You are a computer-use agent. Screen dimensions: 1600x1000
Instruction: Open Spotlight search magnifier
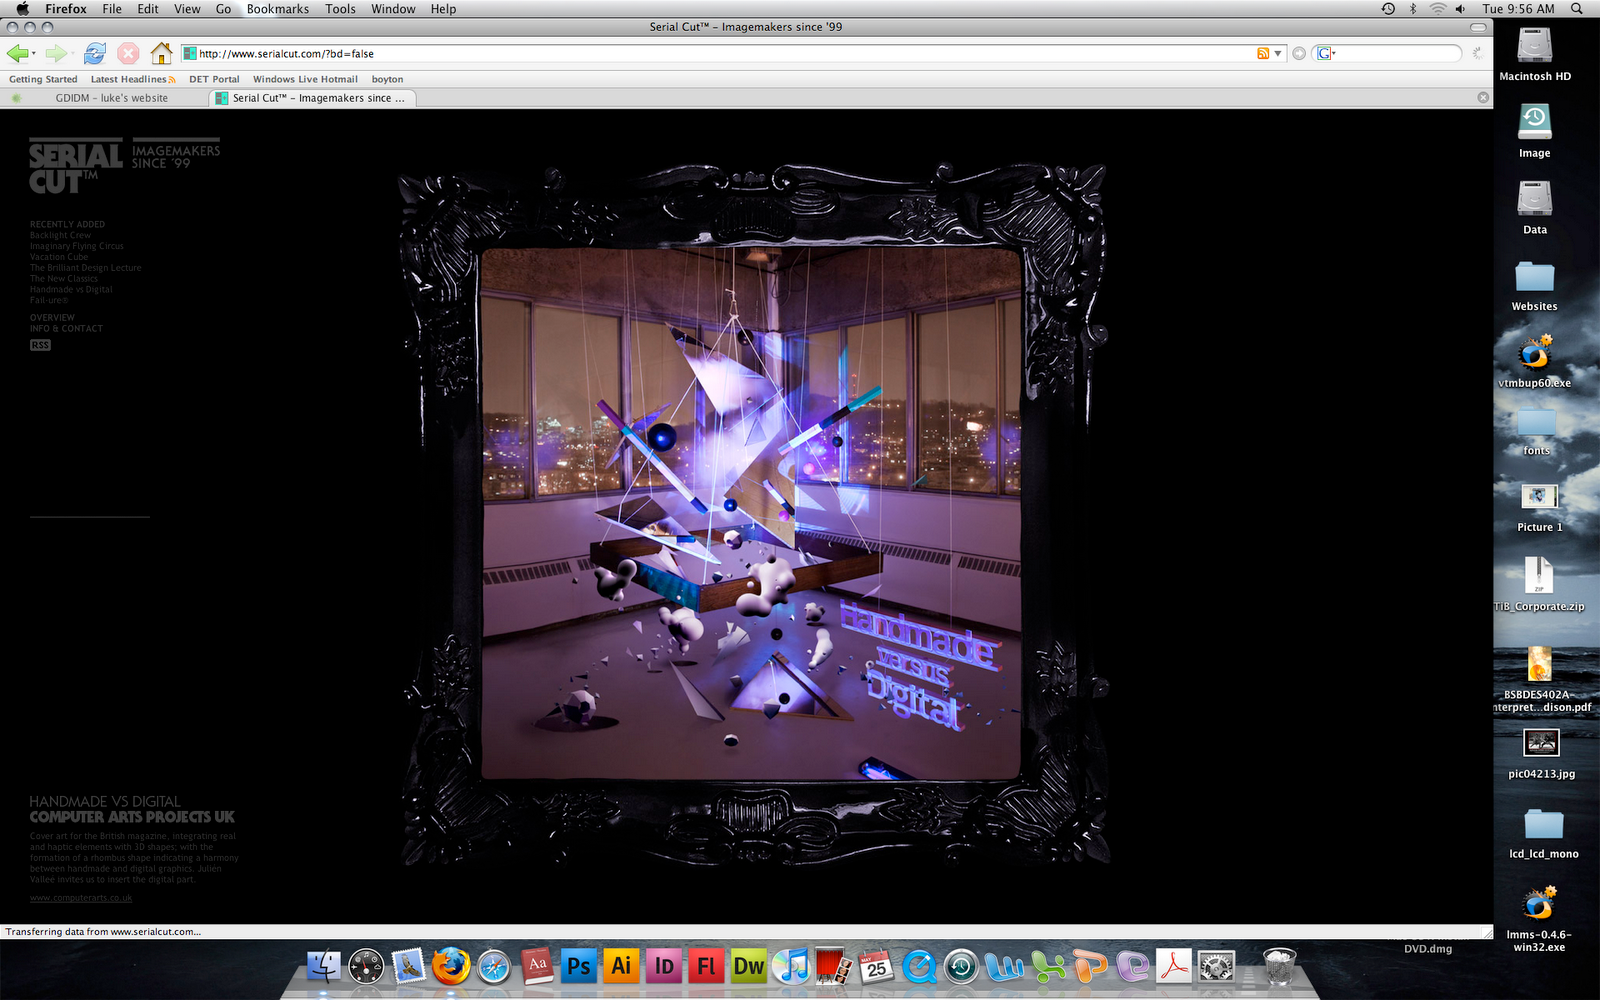tap(1577, 9)
